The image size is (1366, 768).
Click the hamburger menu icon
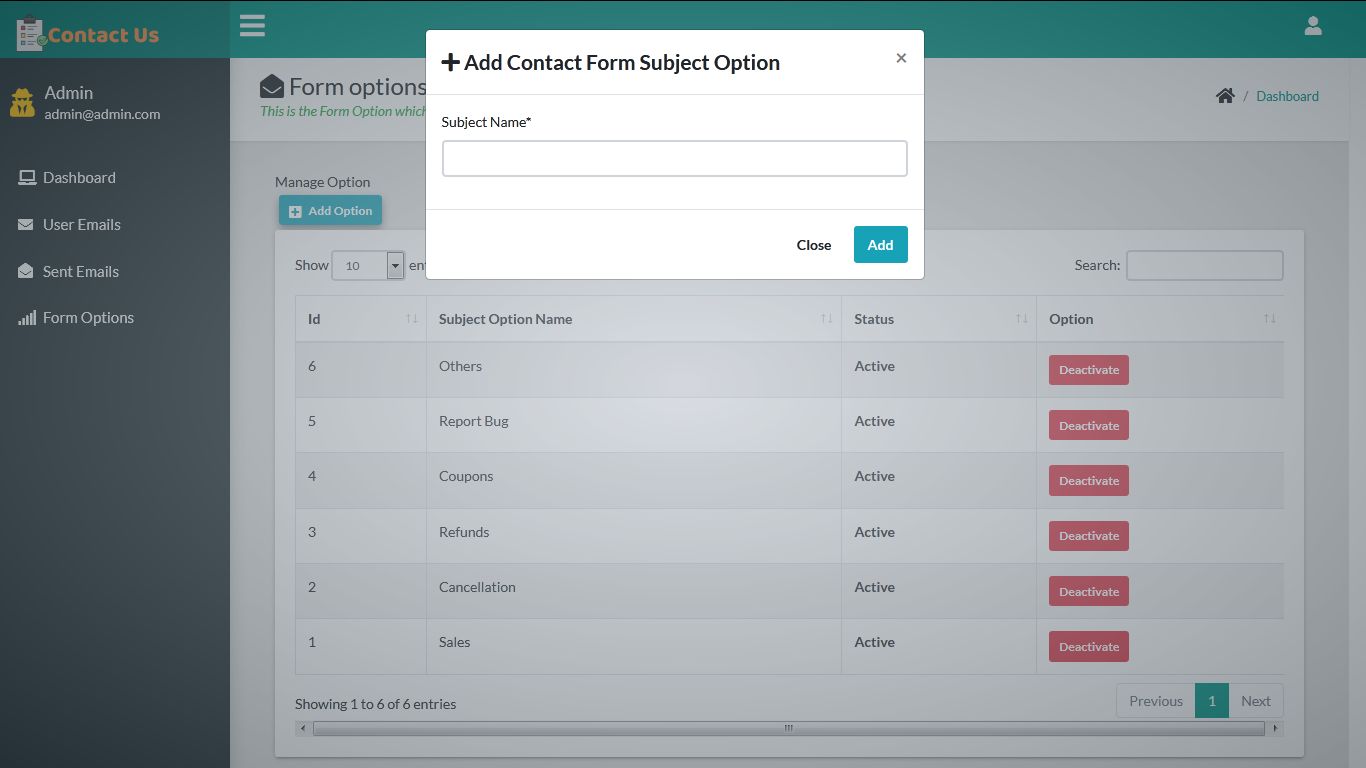click(x=252, y=25)
